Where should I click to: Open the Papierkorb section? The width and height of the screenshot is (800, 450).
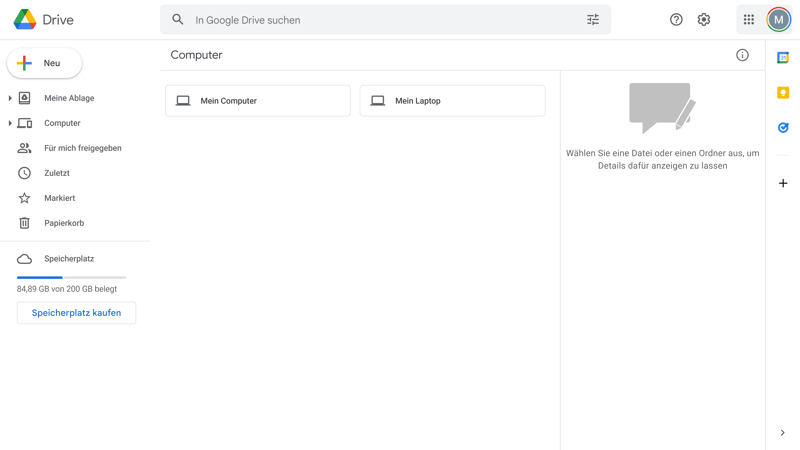click(64, 223)
